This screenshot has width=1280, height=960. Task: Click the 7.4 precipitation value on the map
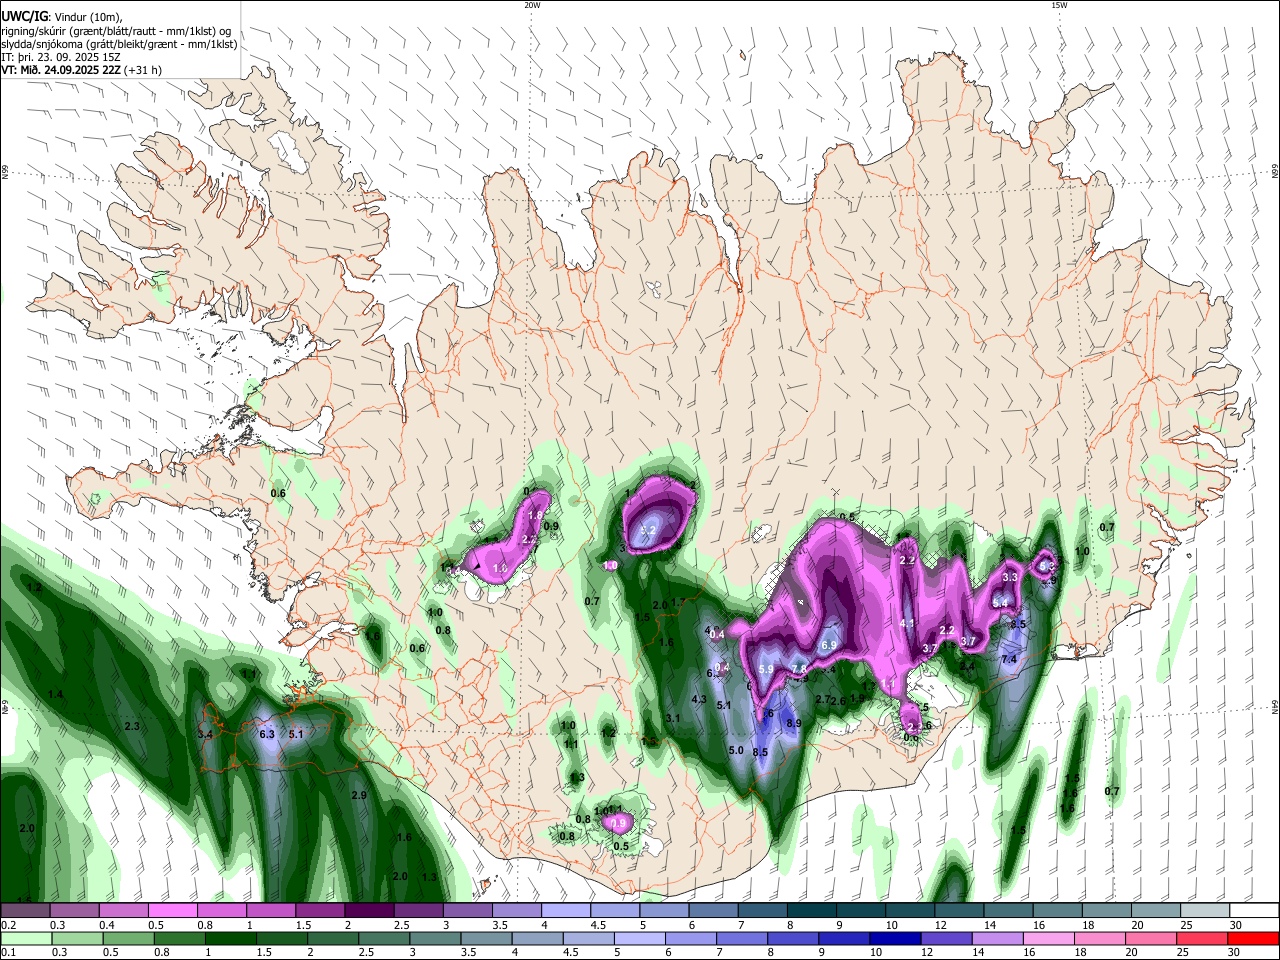click(1009, 659)
